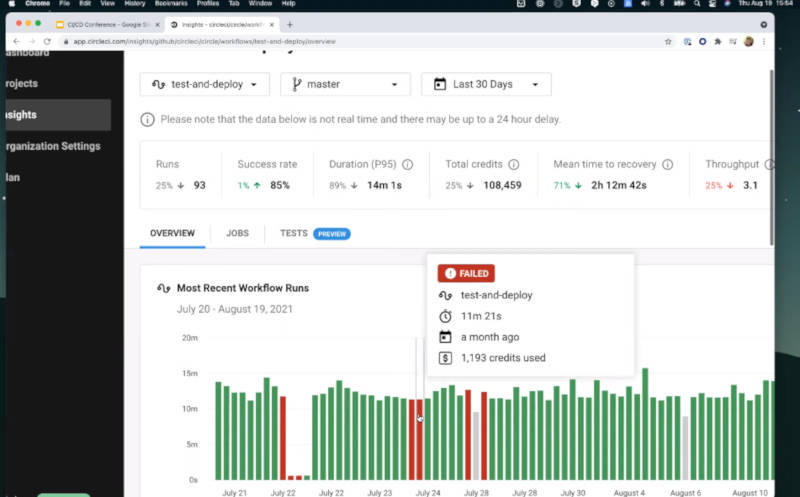800x497 pixels.
Task: Click the stopwatch icon beside 11m 21s
Action: (x=445, y=316)
